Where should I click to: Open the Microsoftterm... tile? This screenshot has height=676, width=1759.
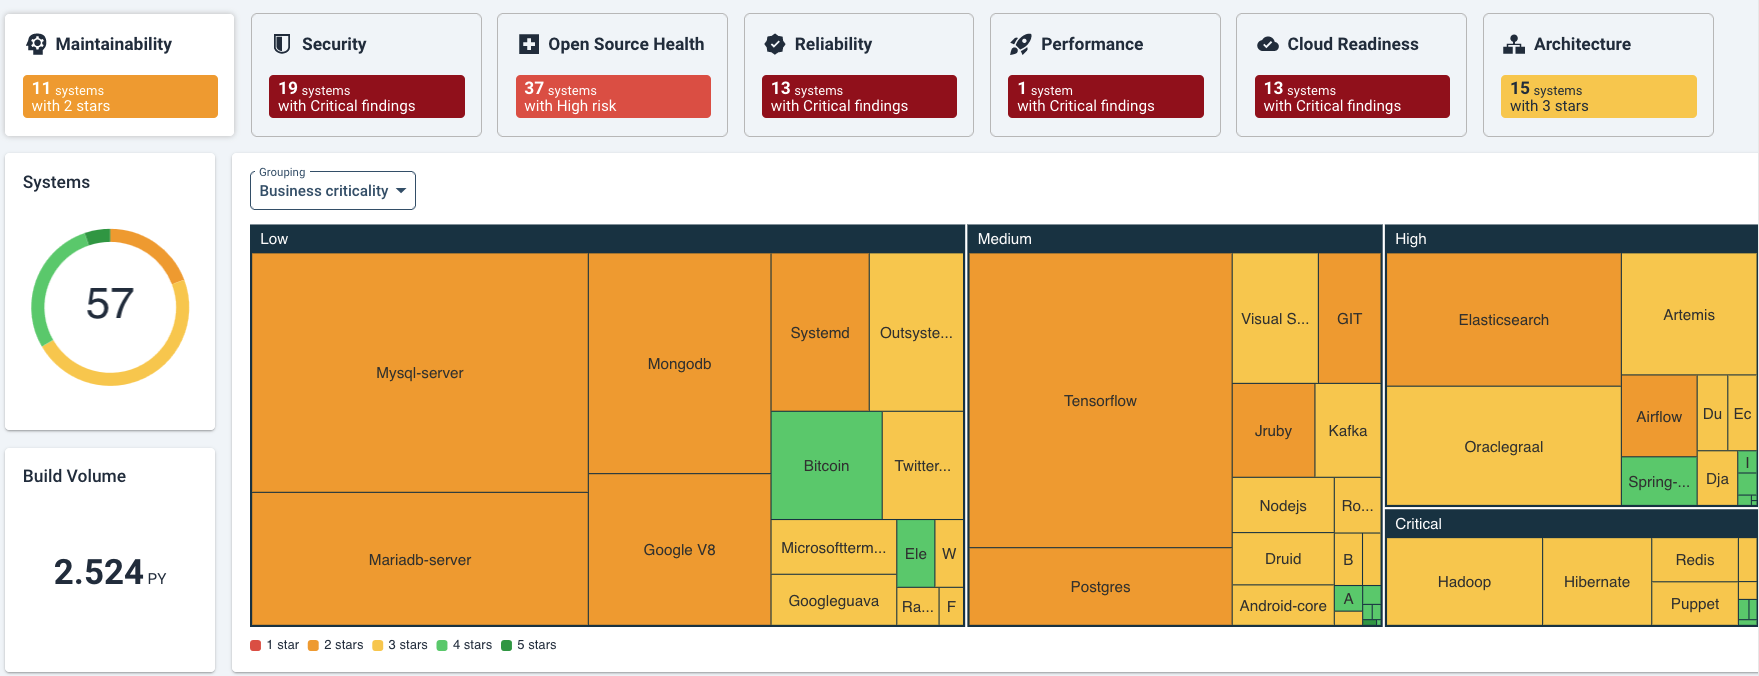tap(834, 547)
